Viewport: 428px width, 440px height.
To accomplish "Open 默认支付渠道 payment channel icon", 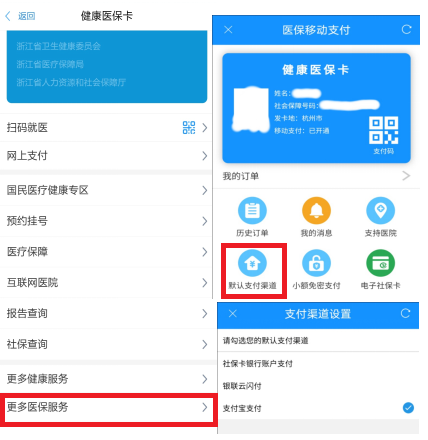I will [252, 263].
